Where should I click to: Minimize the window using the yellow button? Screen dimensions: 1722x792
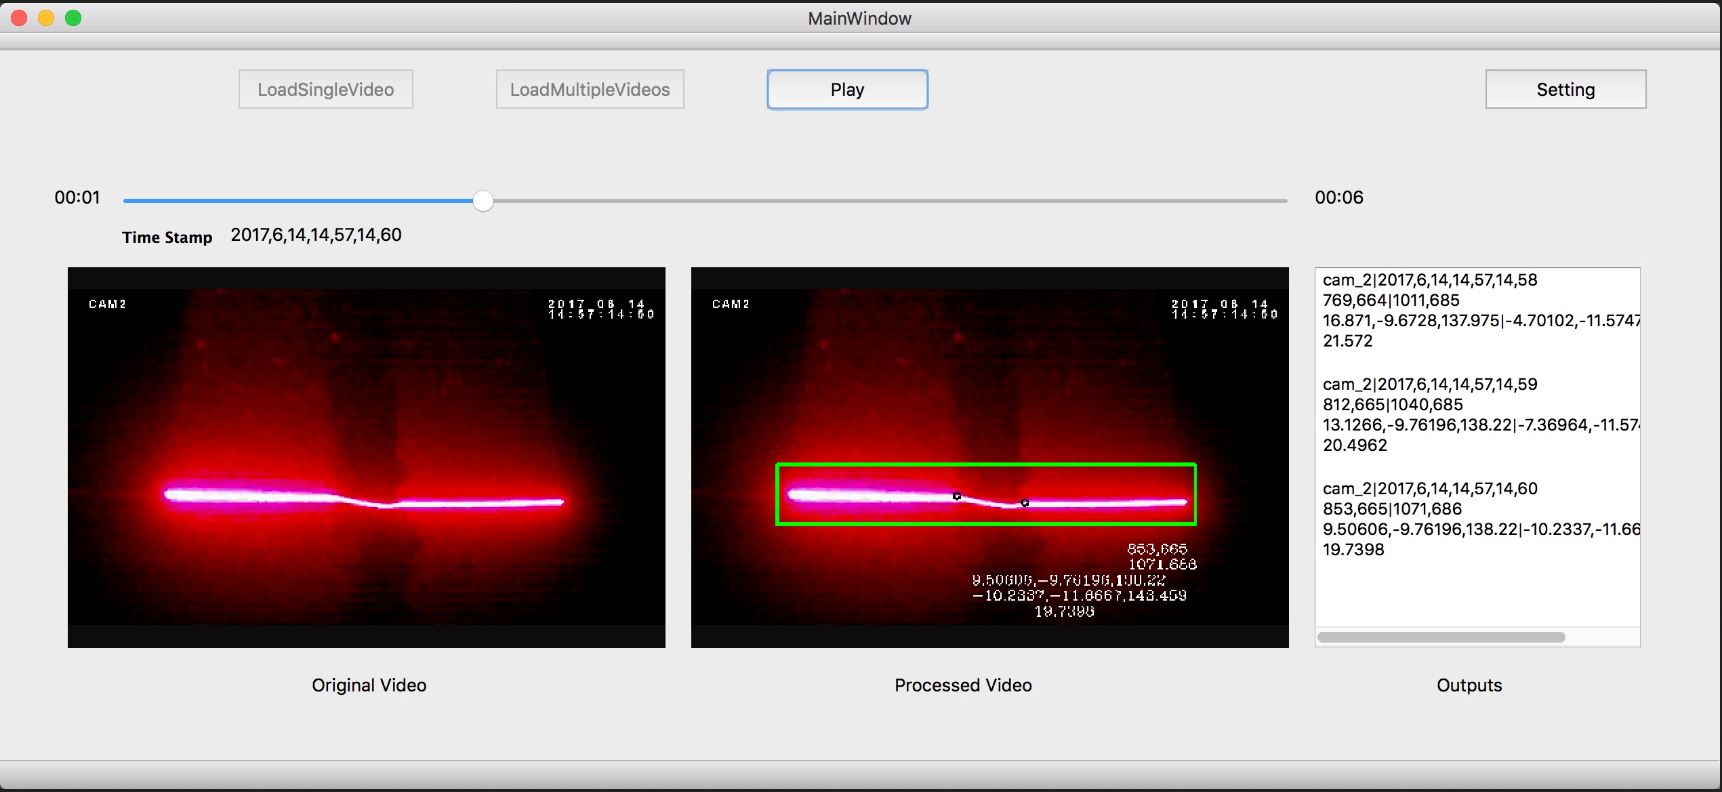(x=46, y=18)
